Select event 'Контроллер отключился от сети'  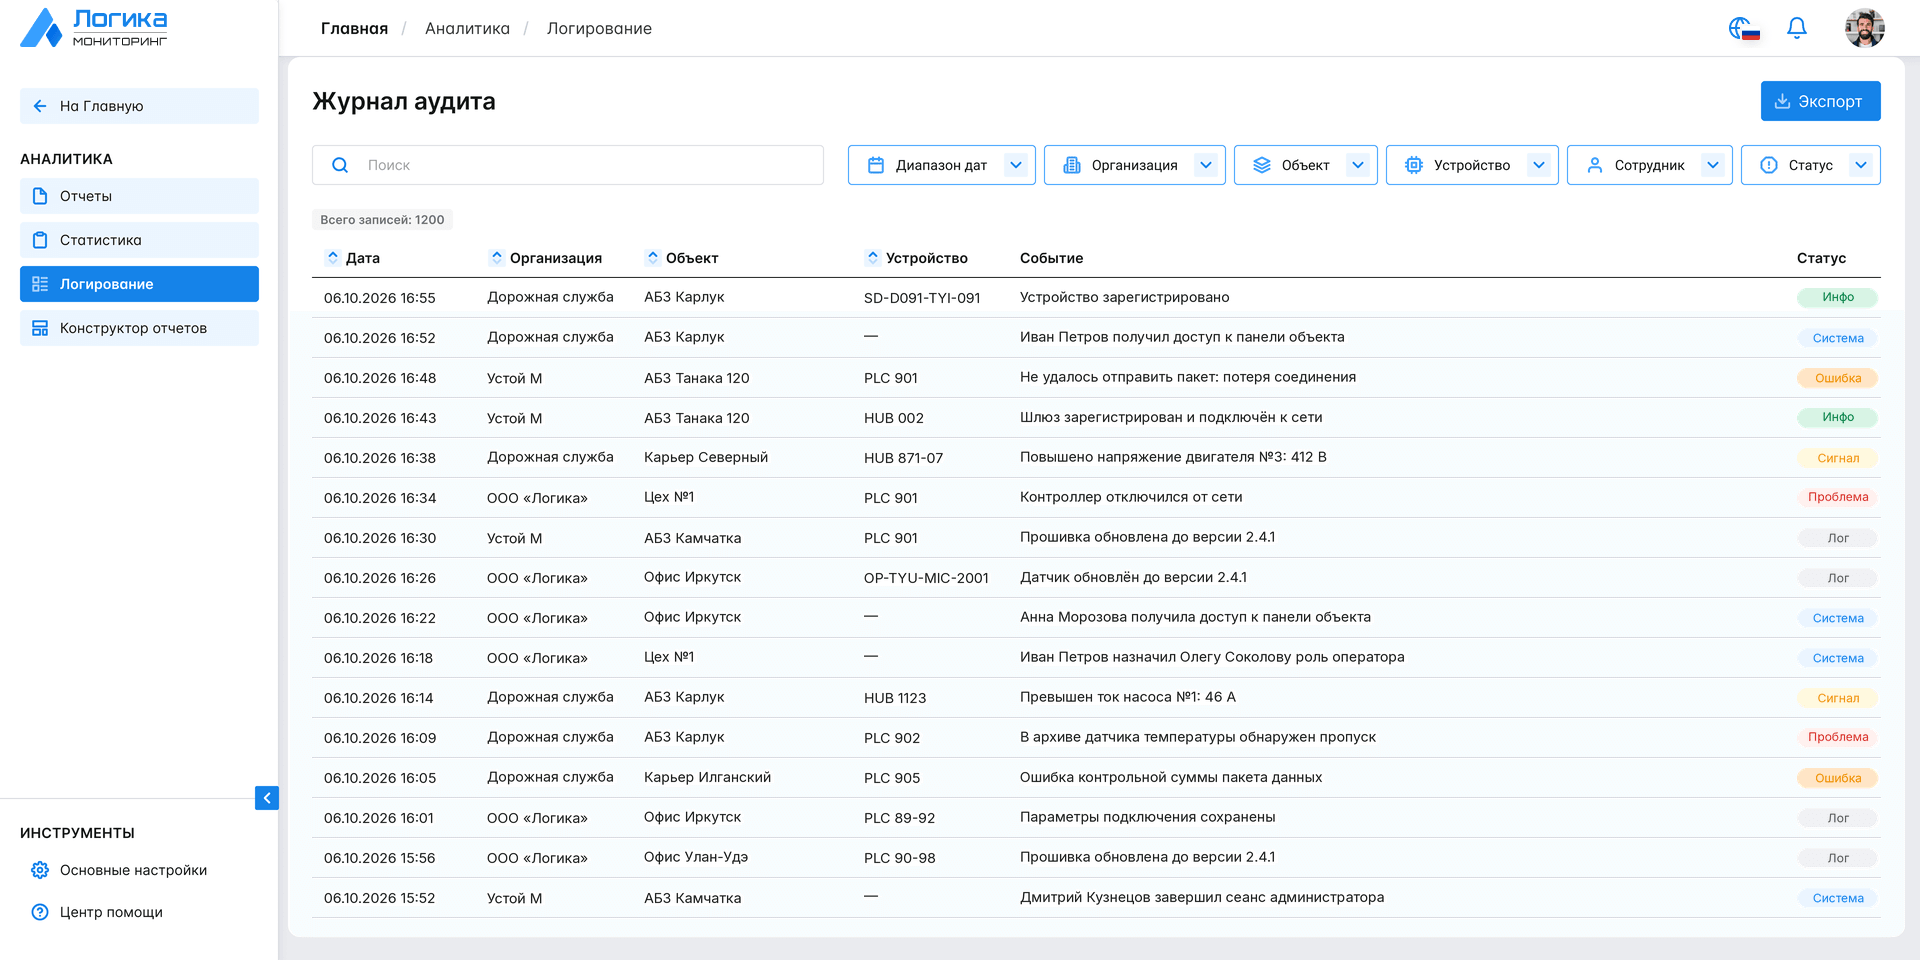(1131, 497)
